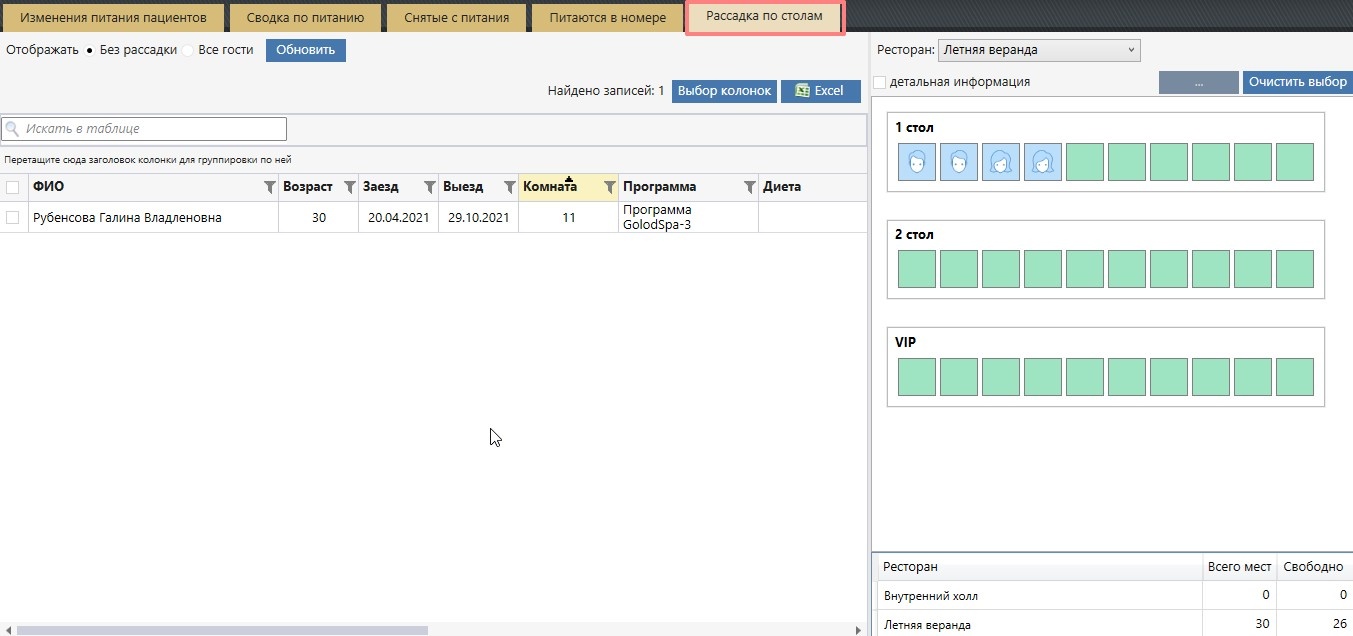This screenshot has width=1353, height=636.
Task: Open the filter for Возраст column
Action: coord(349,187)
